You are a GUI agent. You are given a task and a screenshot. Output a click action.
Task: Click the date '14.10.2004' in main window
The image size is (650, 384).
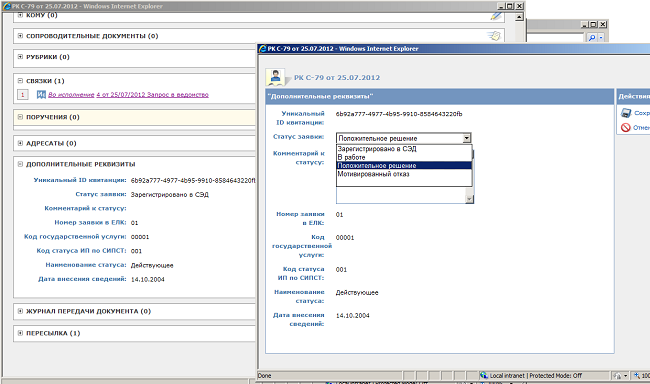tap(148, 279)
